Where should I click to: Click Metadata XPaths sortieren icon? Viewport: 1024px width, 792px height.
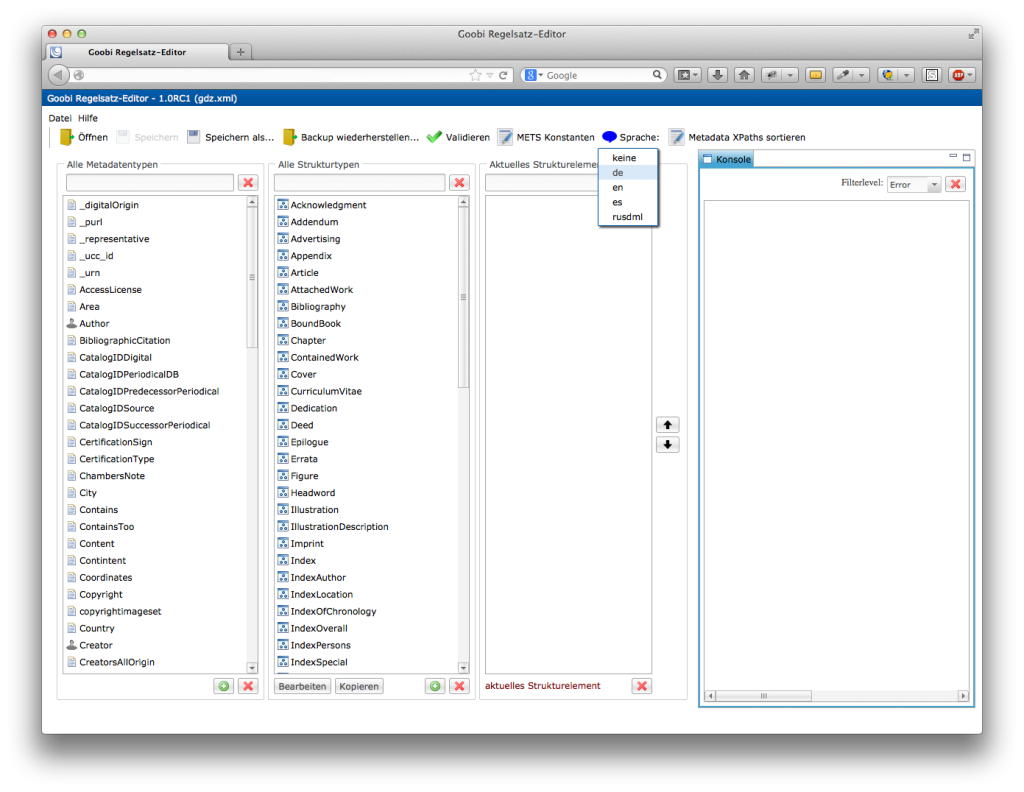[677, 137]
